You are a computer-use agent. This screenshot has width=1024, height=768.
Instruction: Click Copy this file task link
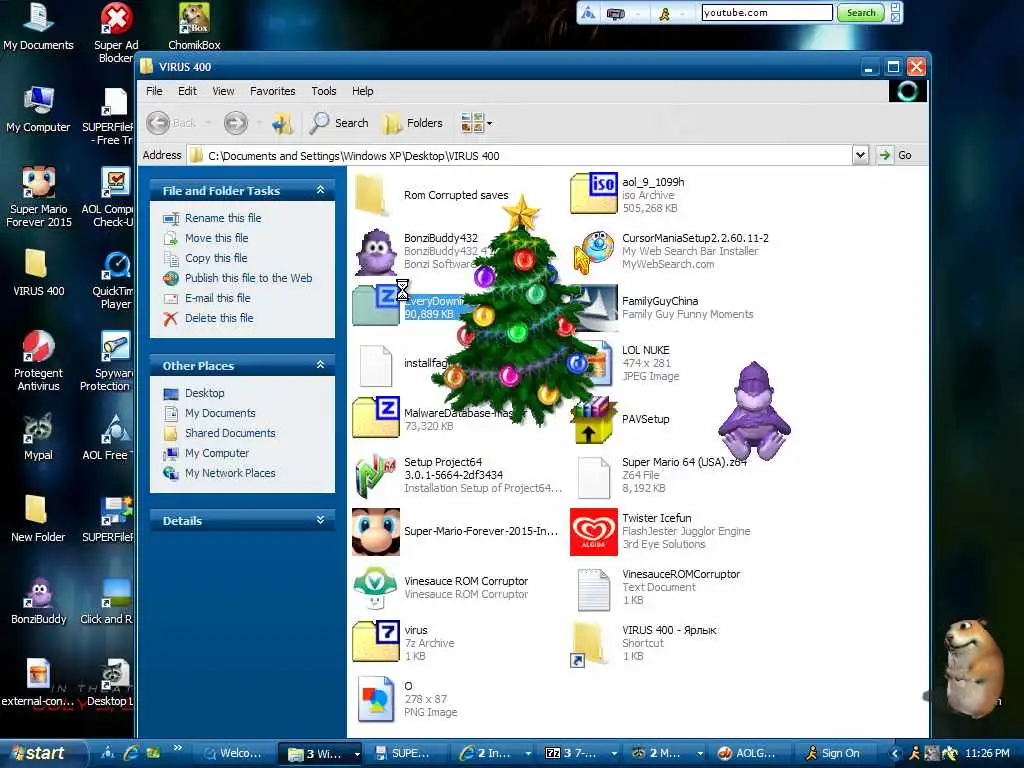(x=216, y=258)
